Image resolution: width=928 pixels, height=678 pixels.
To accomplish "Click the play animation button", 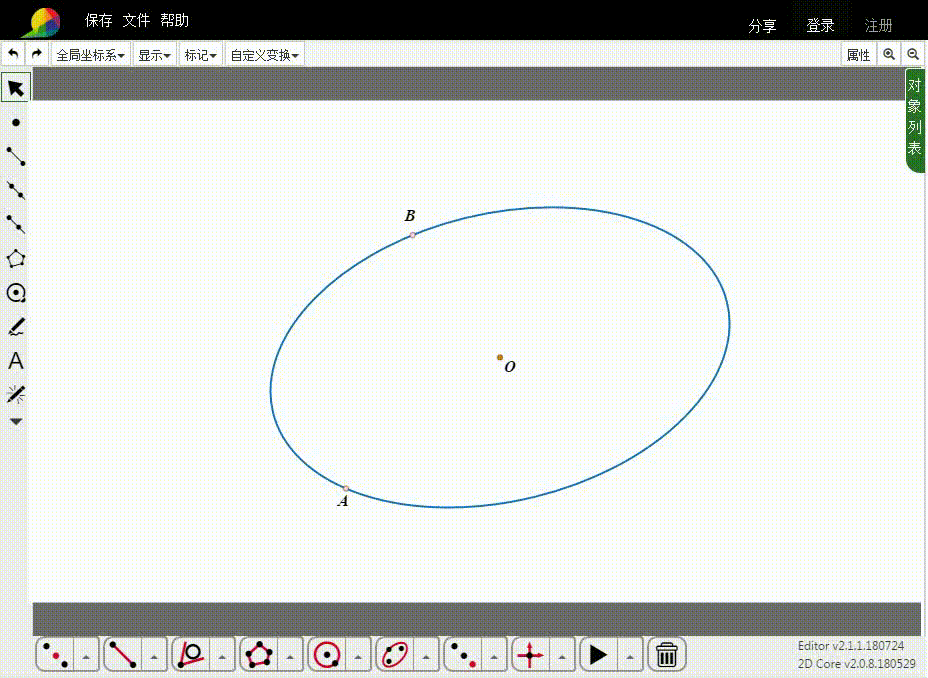I will tap(598, 655).
